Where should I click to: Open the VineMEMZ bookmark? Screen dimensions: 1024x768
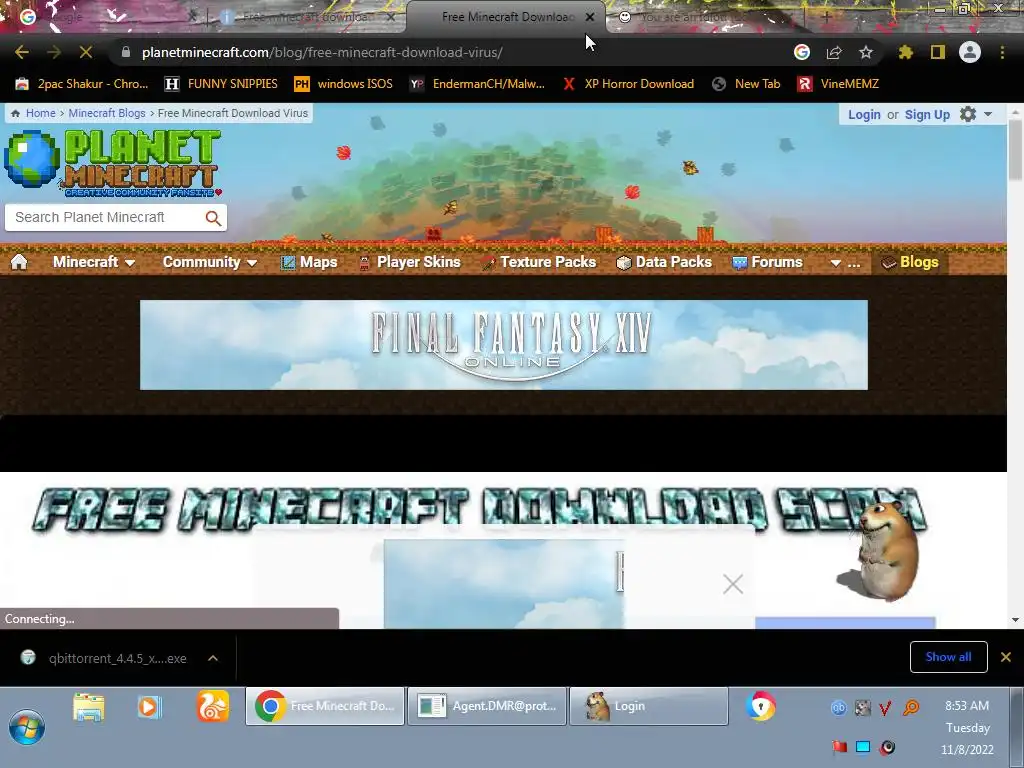pos(839,84)
